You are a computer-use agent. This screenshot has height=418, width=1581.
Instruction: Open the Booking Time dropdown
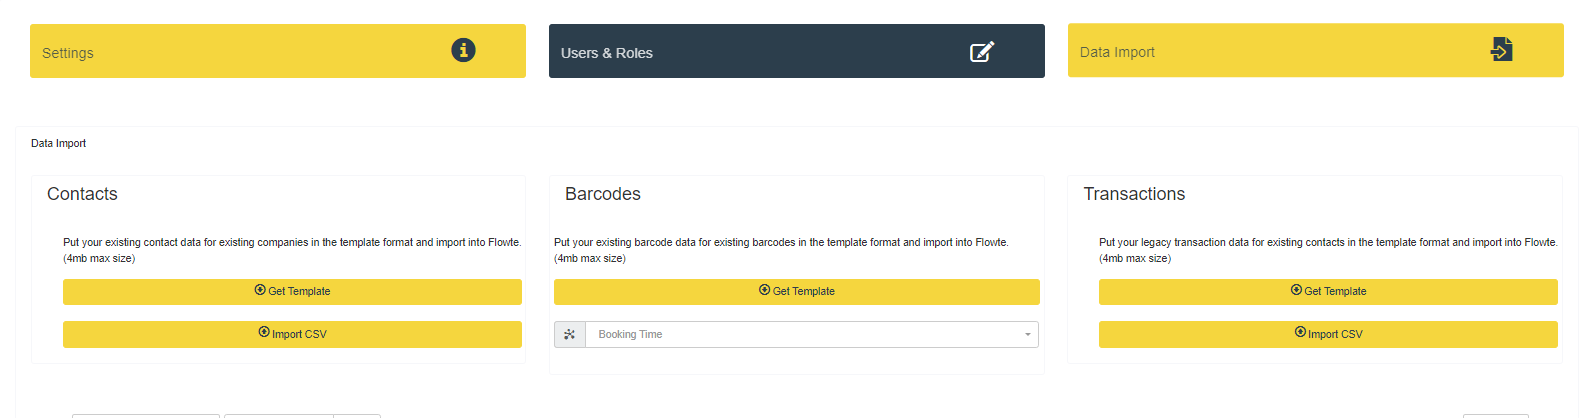point(812,334)
